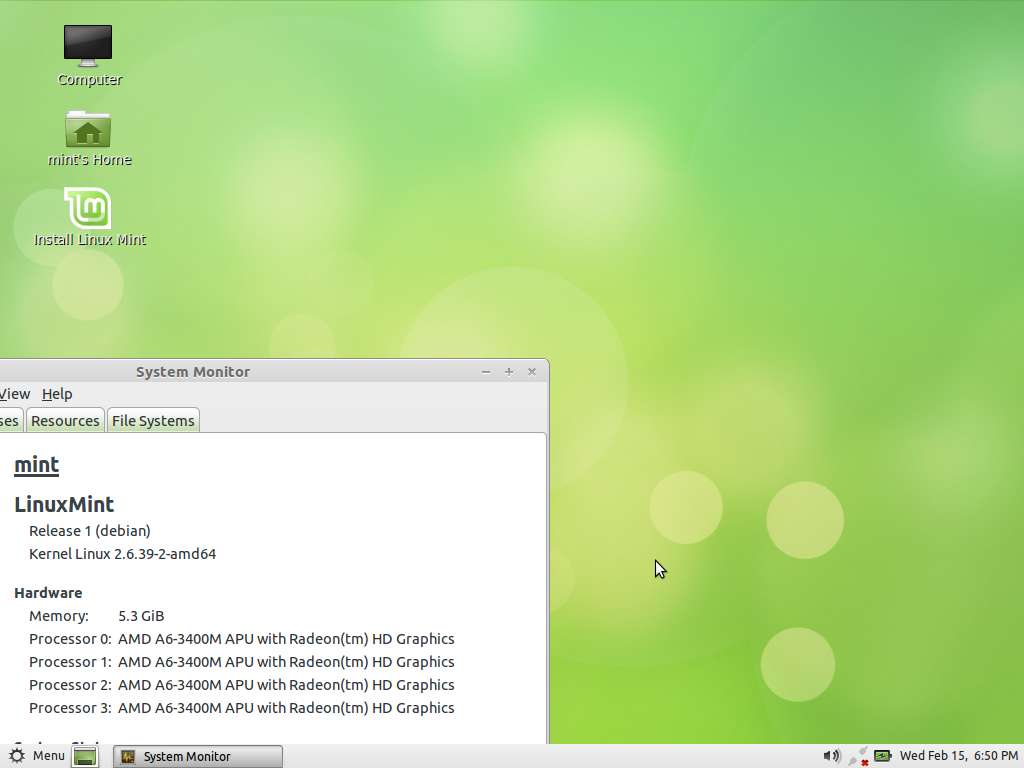The height and width of the screenshot is (768, 1024).
Task: Switch to the File Systems tab
Action: pyautogui.click(x=153, y=421)
